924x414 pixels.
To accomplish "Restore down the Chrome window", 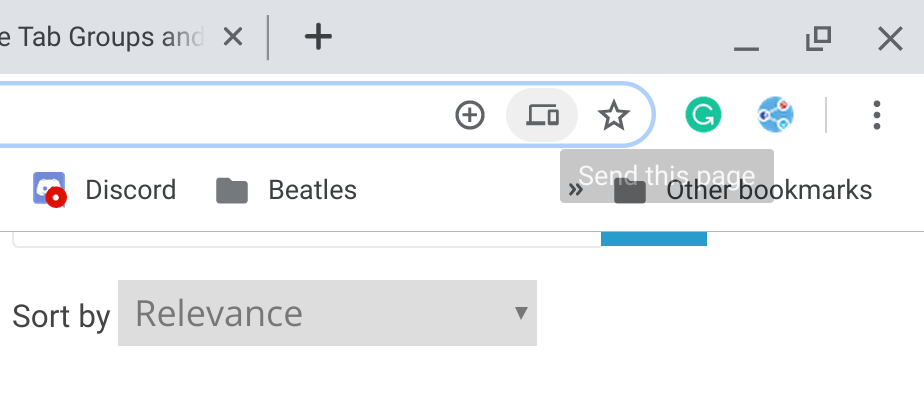I will click(x=819, y=38).
